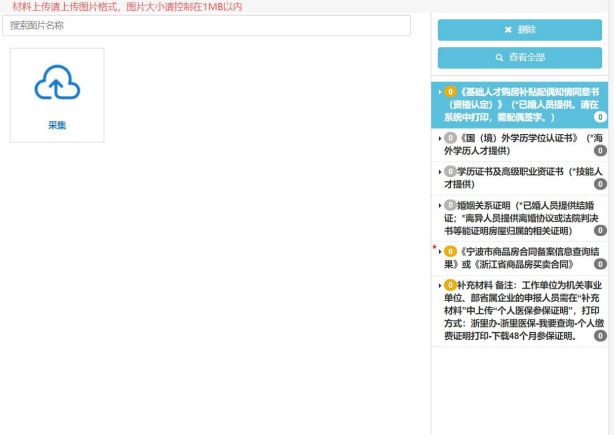Click the orange count badge before 基础人才购房补贴
The image size is (614, 435).
450,92
